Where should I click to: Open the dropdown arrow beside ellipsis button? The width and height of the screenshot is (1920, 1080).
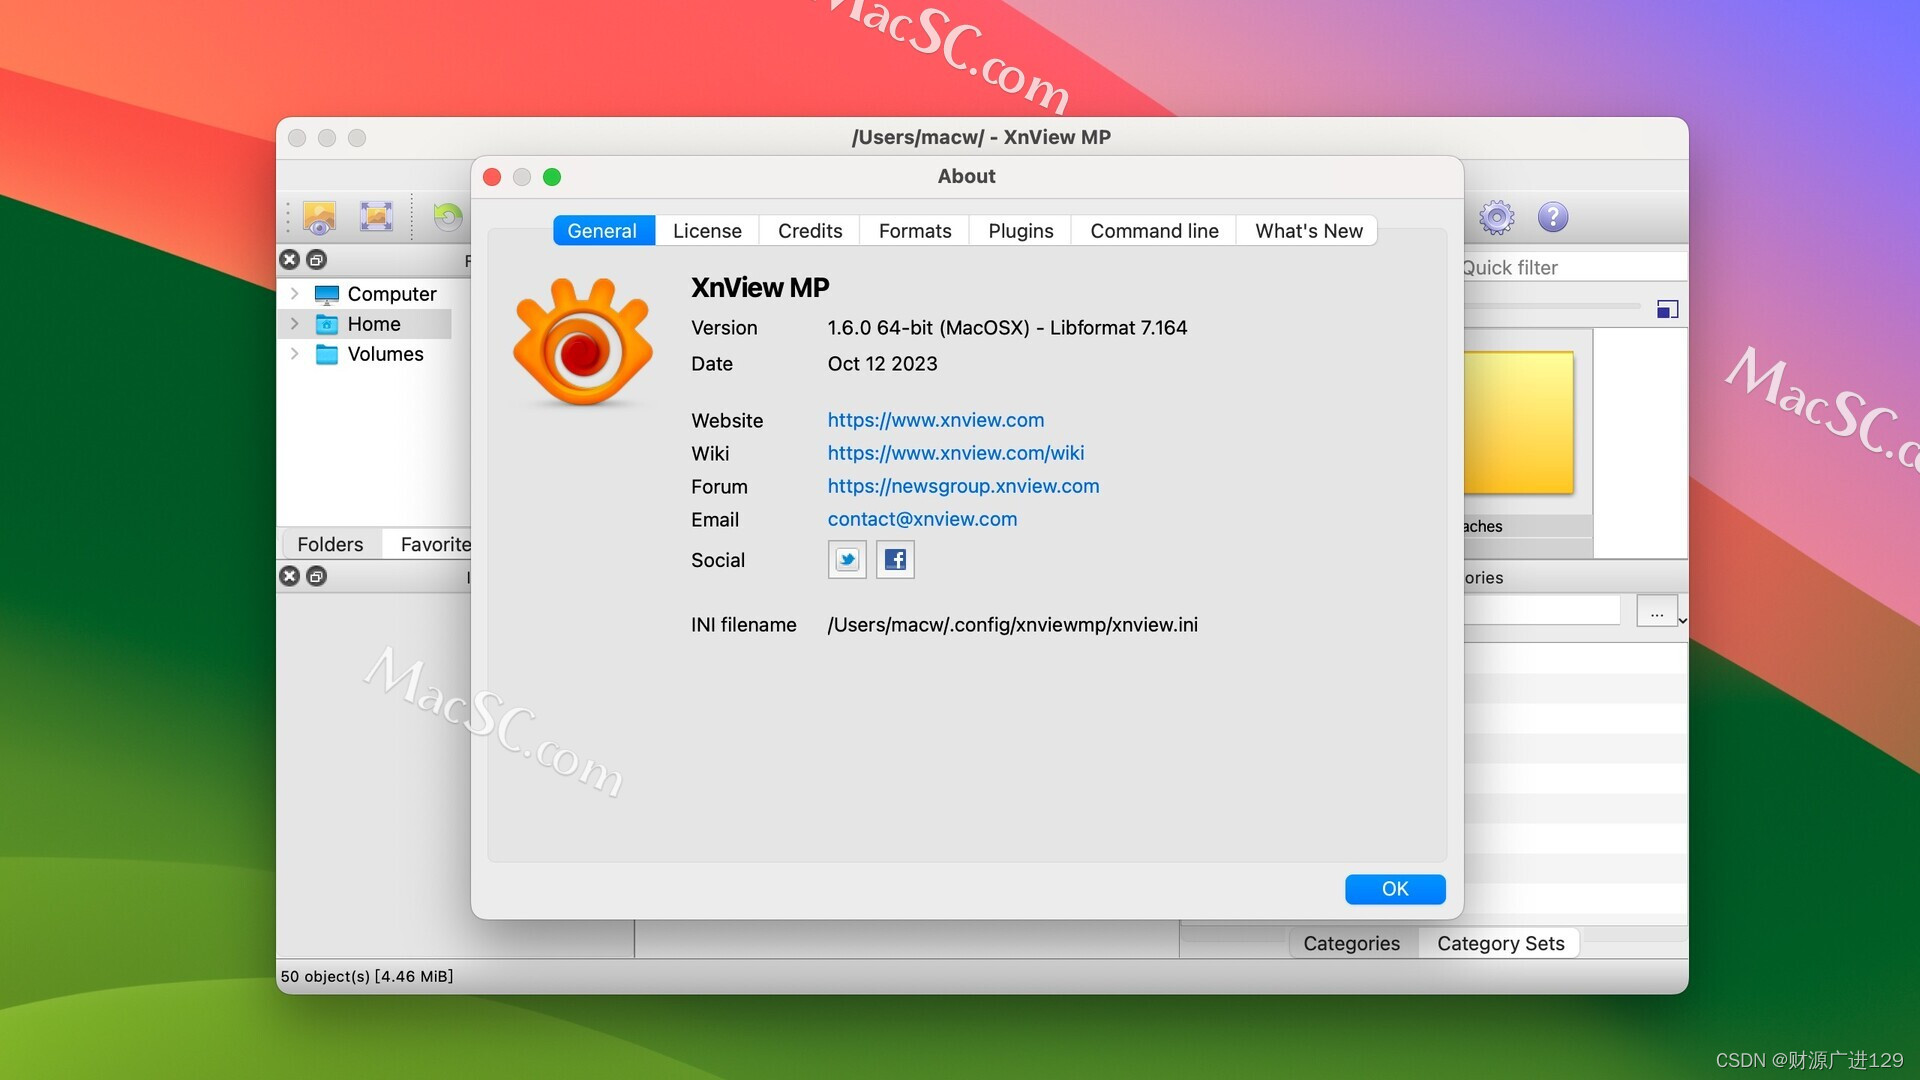pyautogui.click(x=1683, y=621)
